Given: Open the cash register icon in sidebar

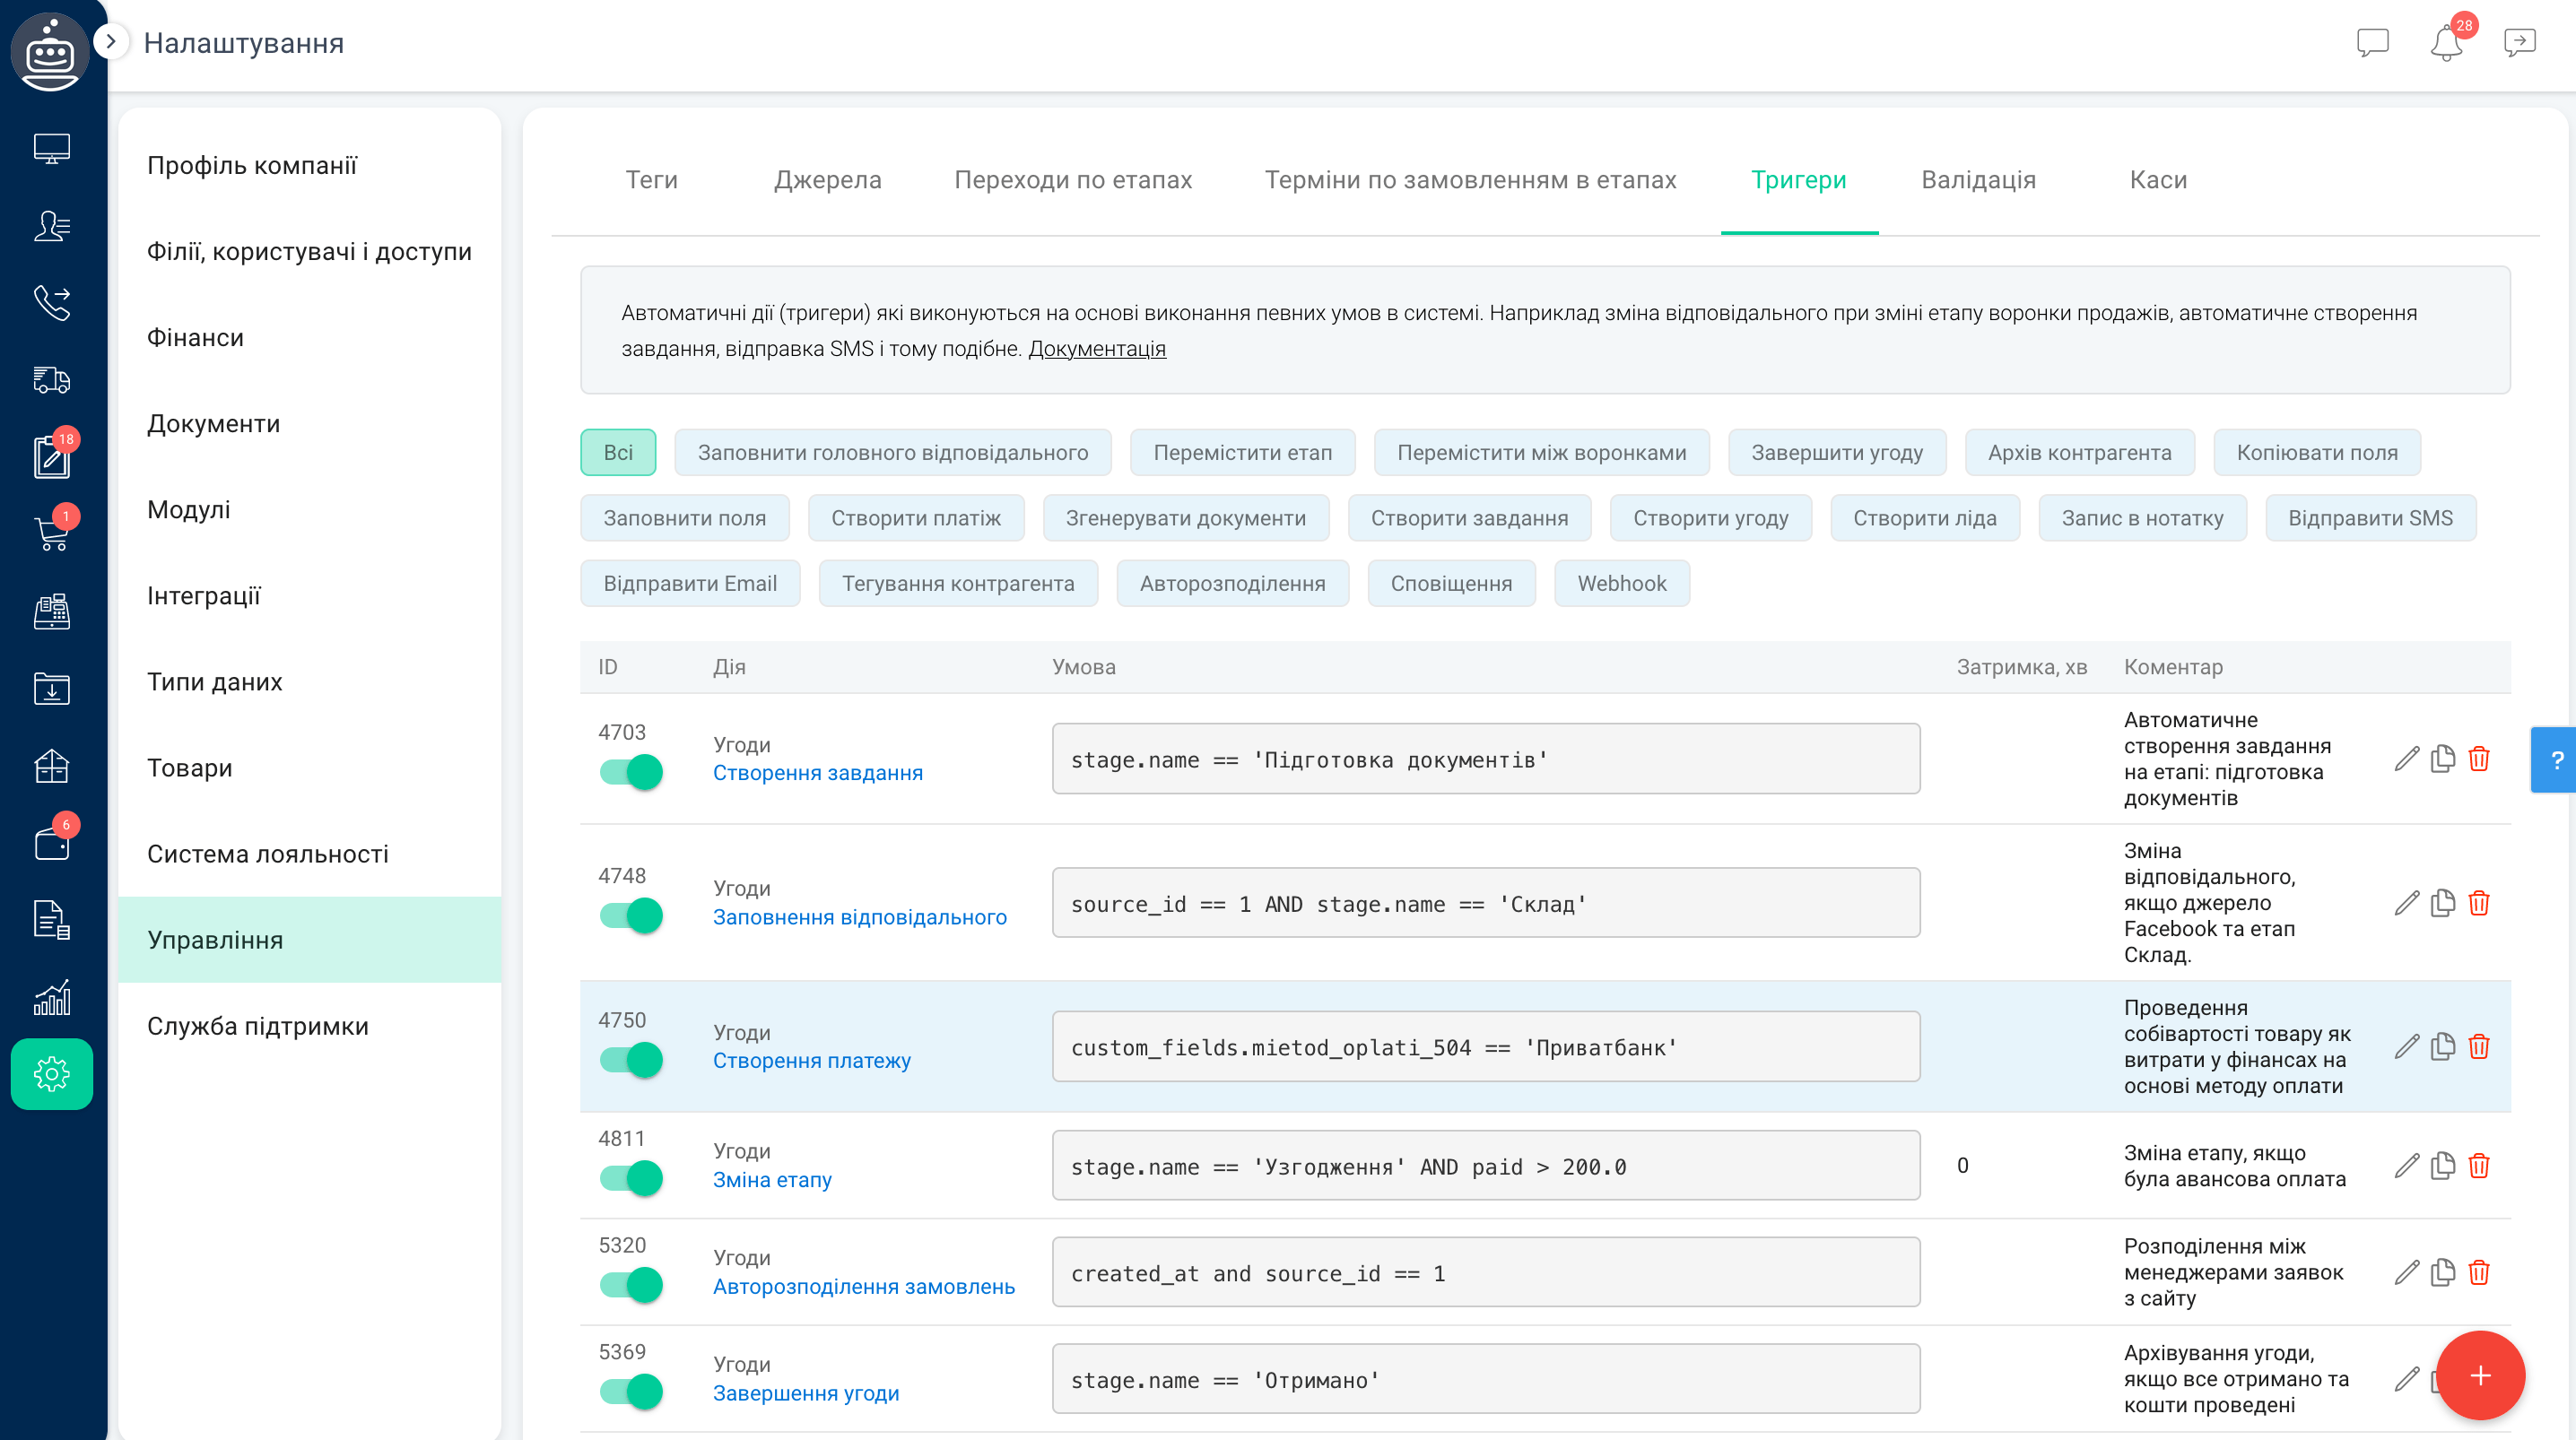Looking at the screenshot, I should tap(52, 611).
